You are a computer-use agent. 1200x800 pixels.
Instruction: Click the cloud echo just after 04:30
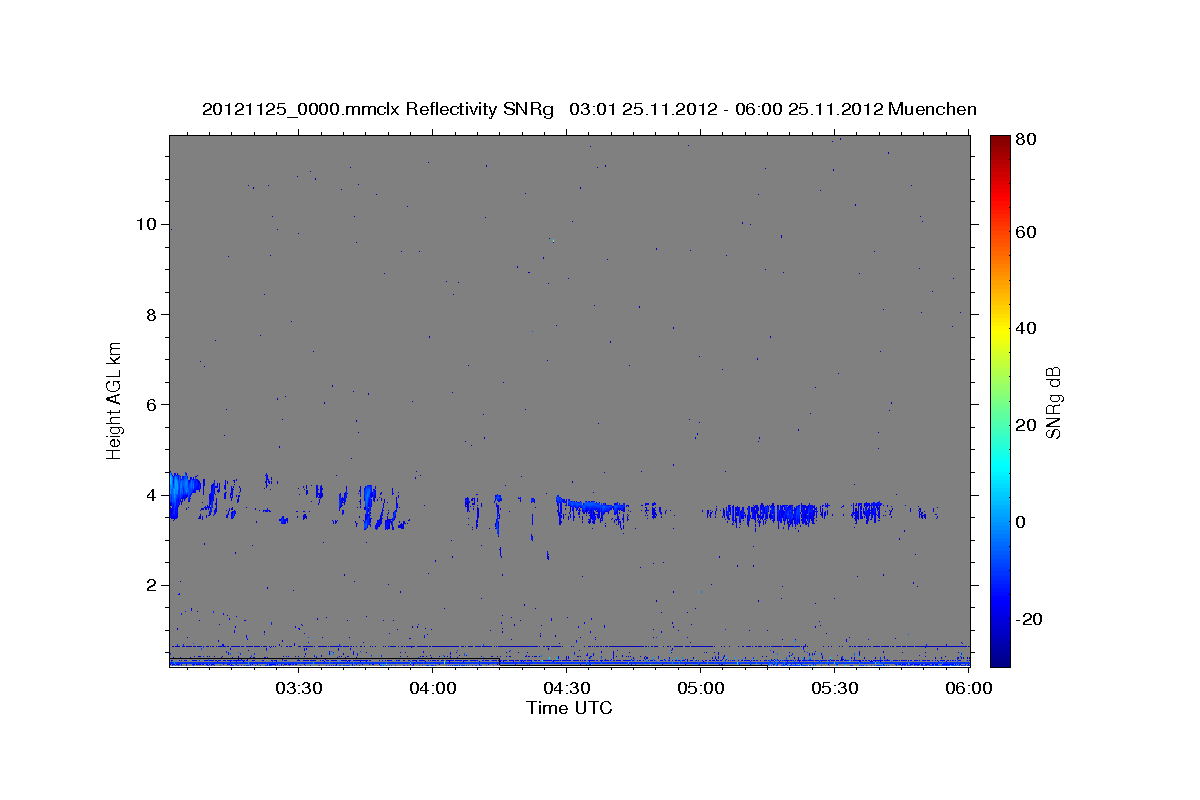pyautogui.click(x=592, y=510)
